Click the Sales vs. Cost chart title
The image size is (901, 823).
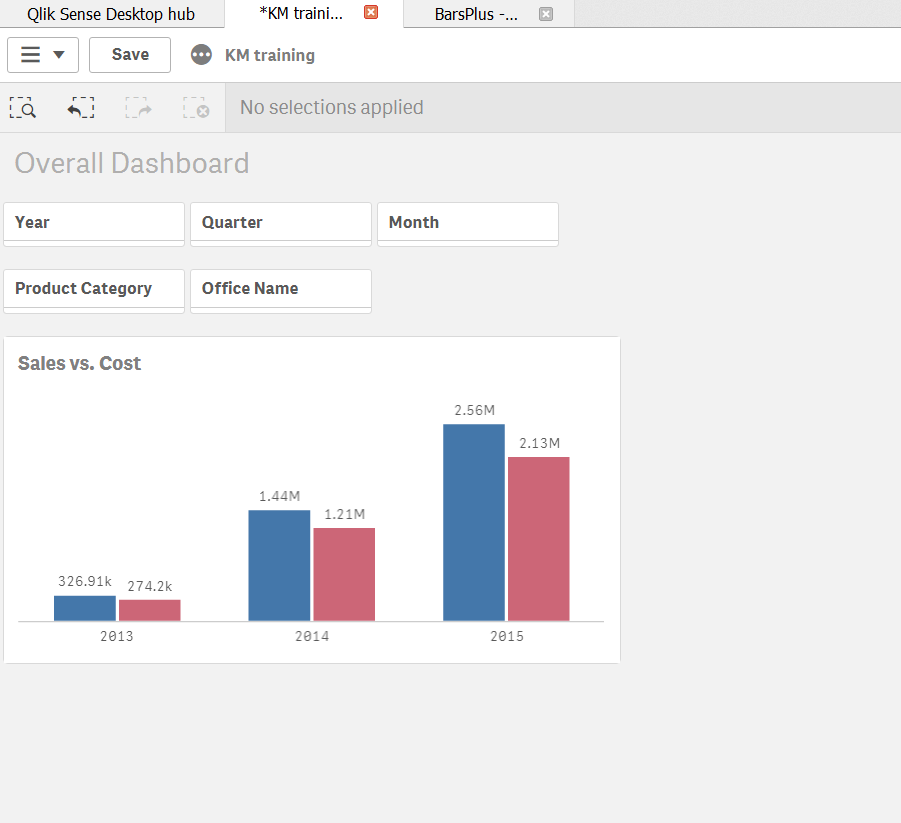(x=79, y=363)
